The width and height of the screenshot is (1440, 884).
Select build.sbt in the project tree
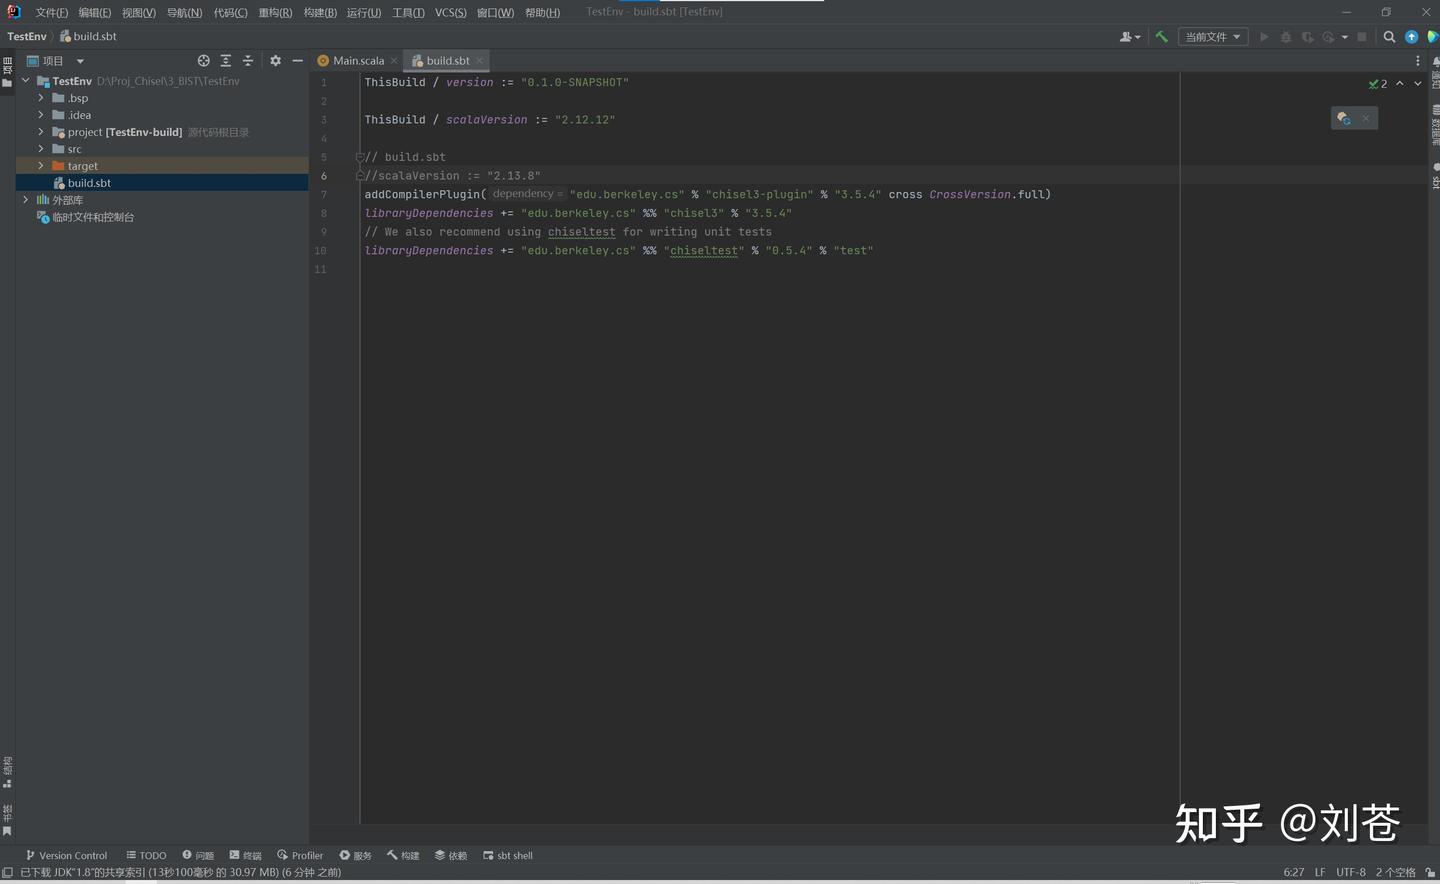(x=88, y=182)
